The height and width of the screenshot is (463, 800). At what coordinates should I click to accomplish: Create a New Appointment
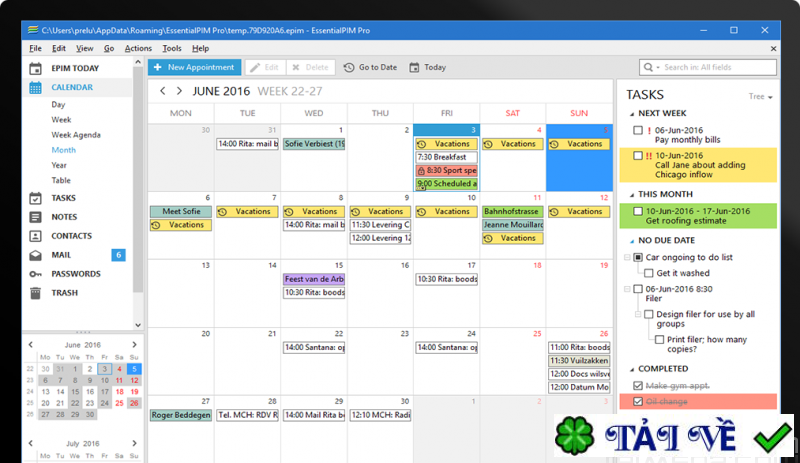[194, 67]
